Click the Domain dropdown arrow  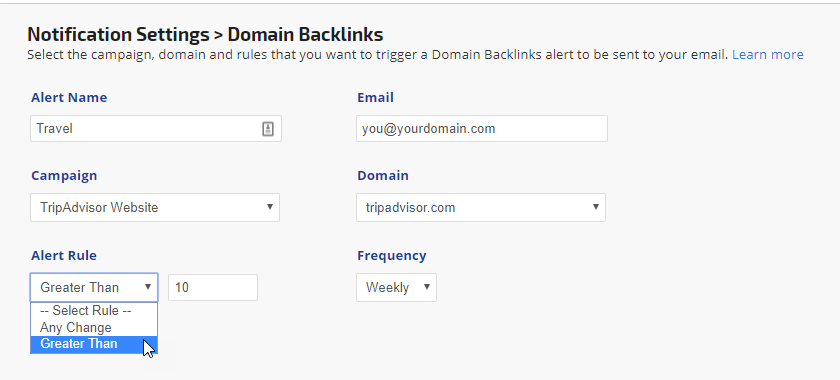[x=596, y=206]
